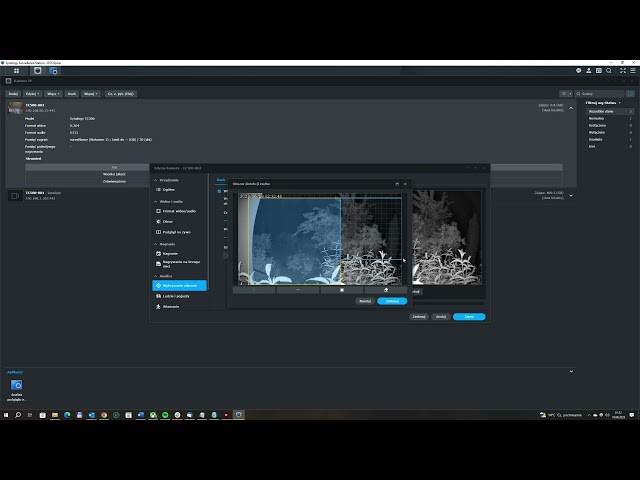Click the last camera toolbar button with parentheses
The width and height of the screenshot is (640, 480).
tap(120, 94)
